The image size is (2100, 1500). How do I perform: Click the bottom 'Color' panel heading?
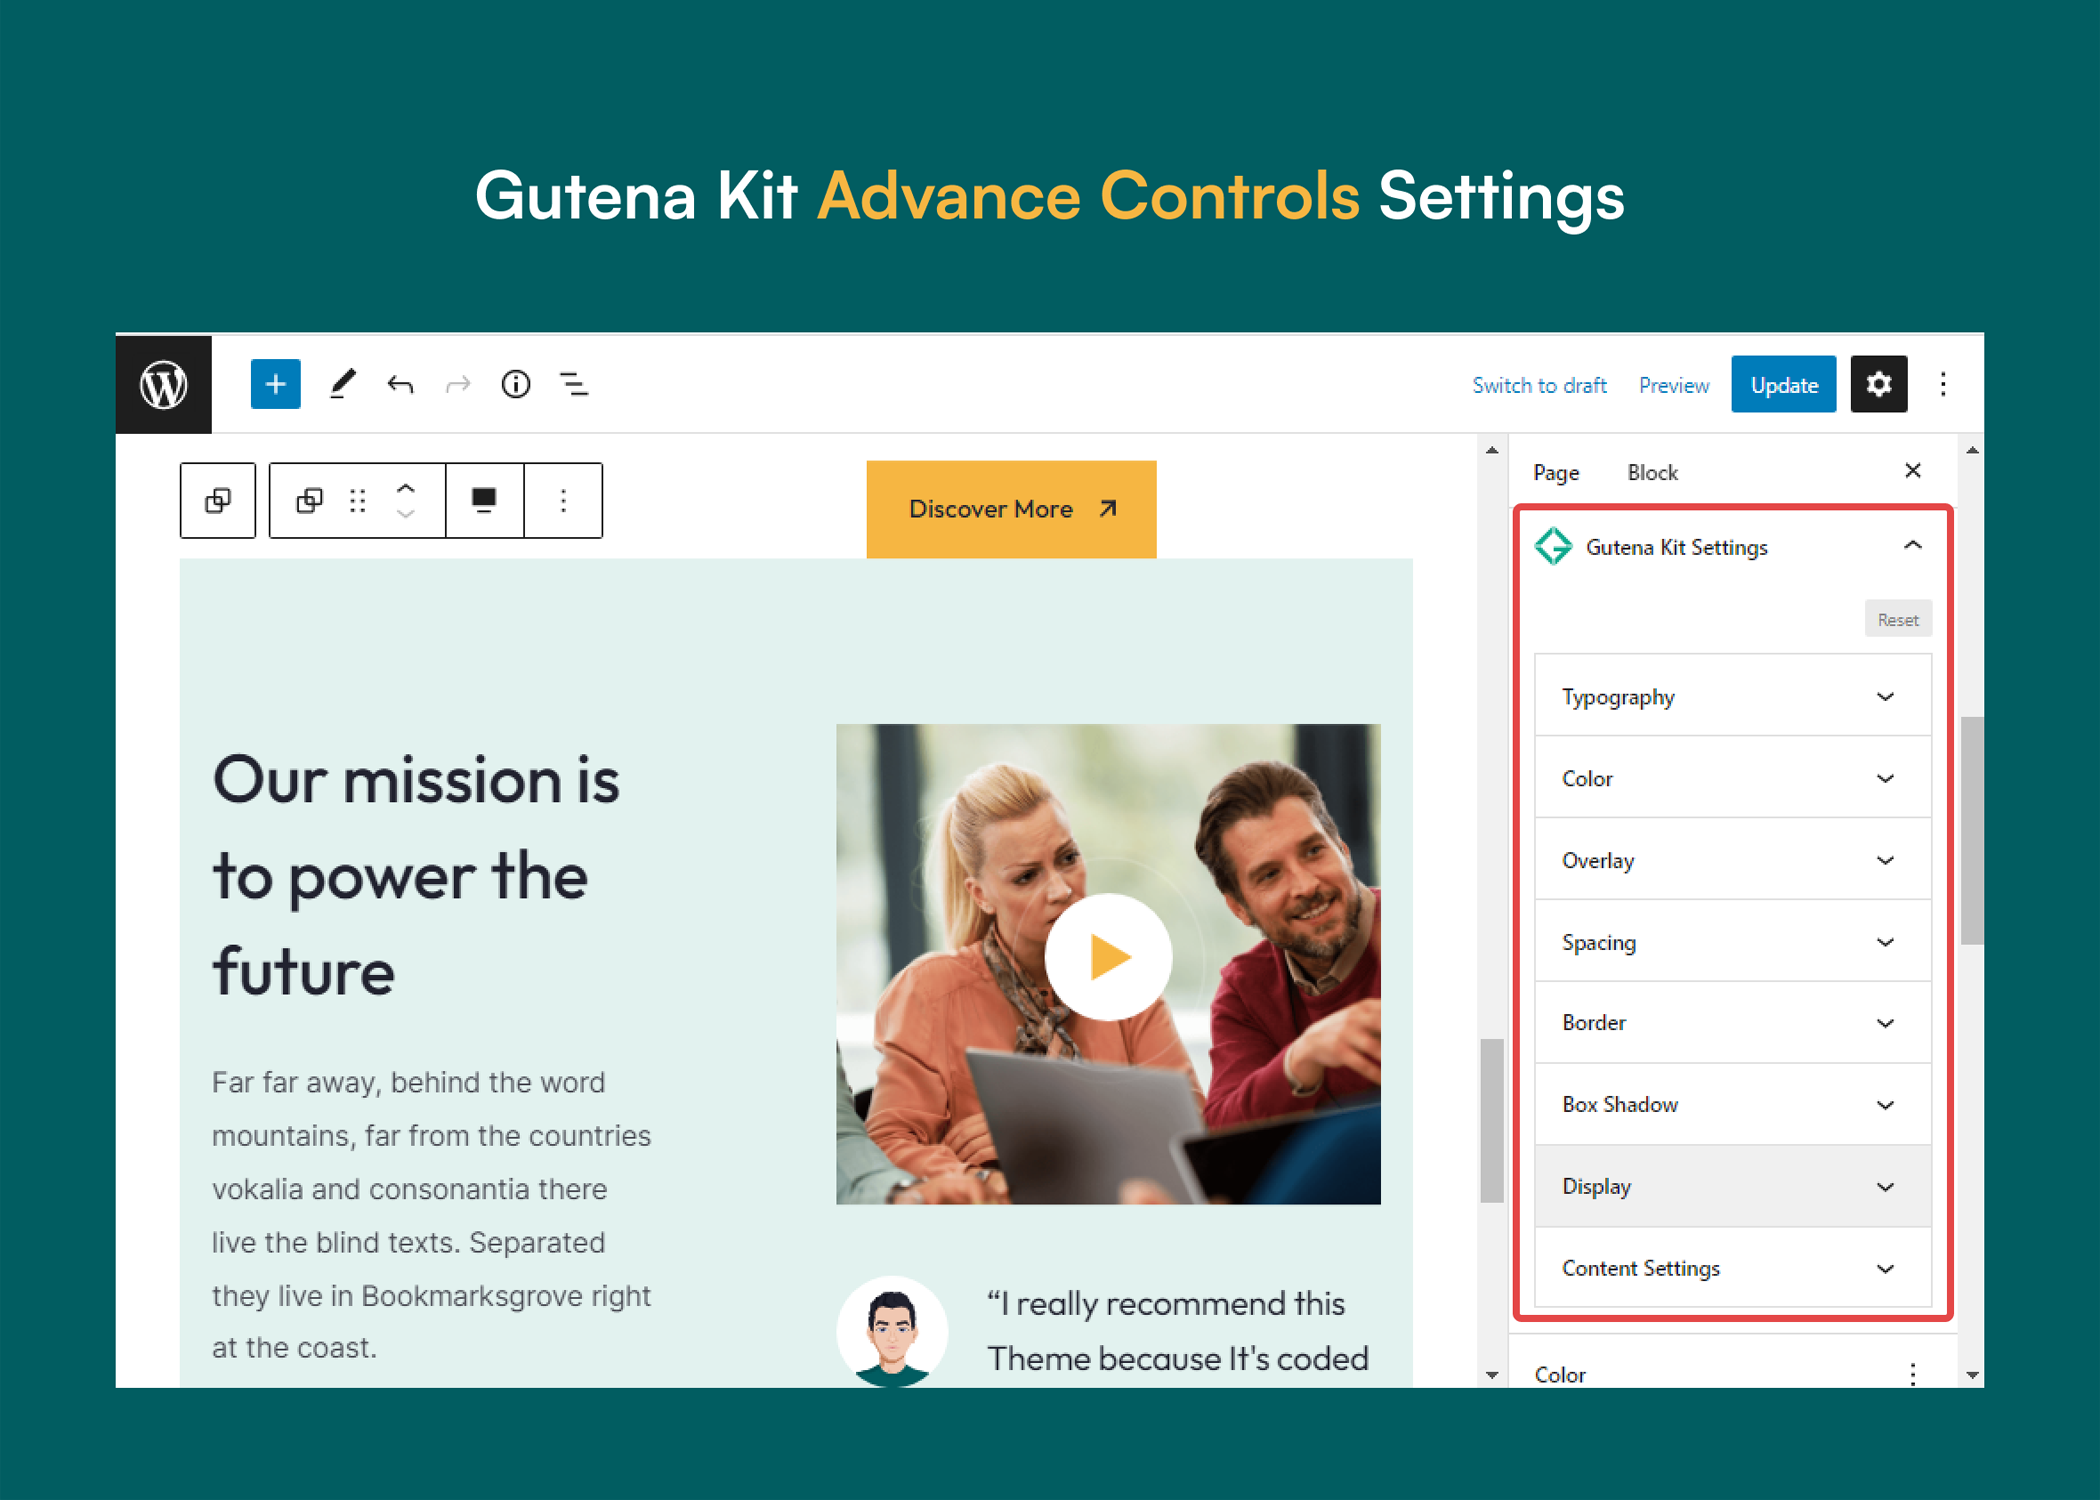click(1560, 1375)
